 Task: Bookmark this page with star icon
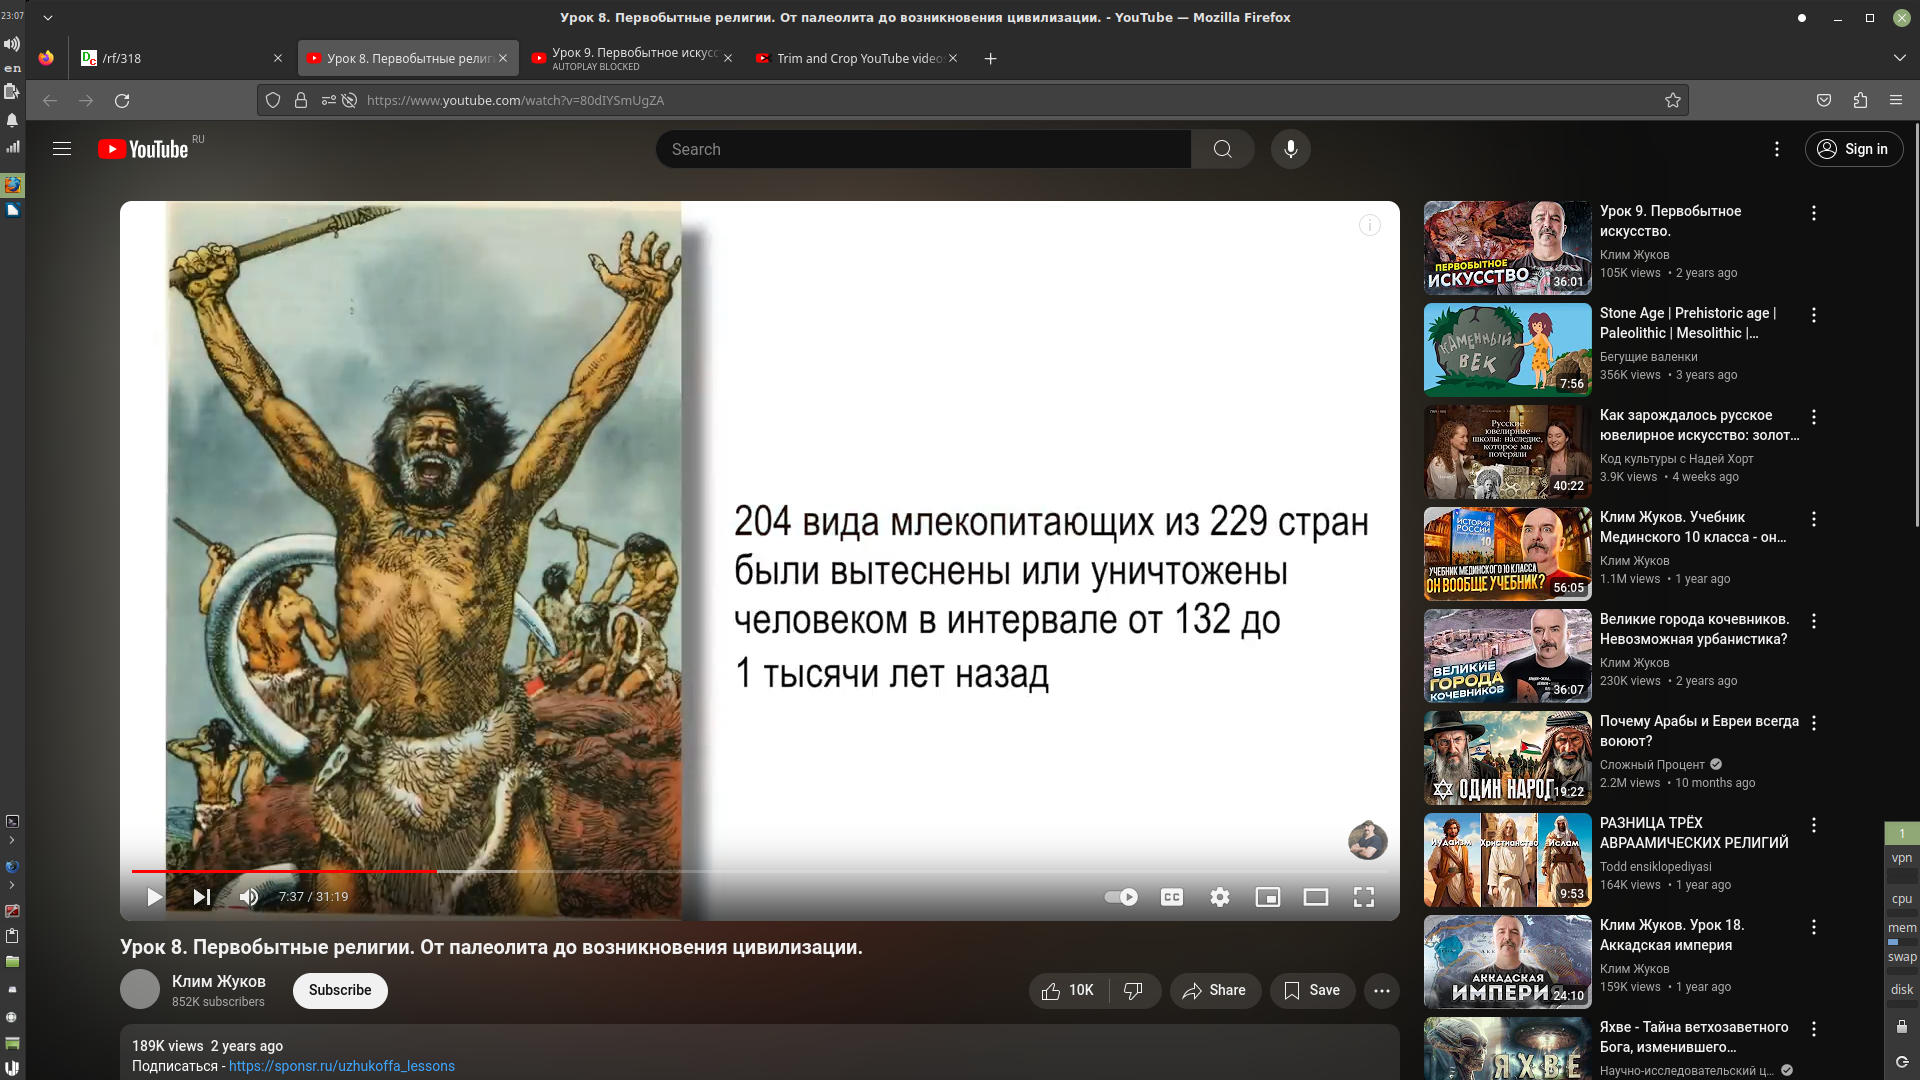1672,100
